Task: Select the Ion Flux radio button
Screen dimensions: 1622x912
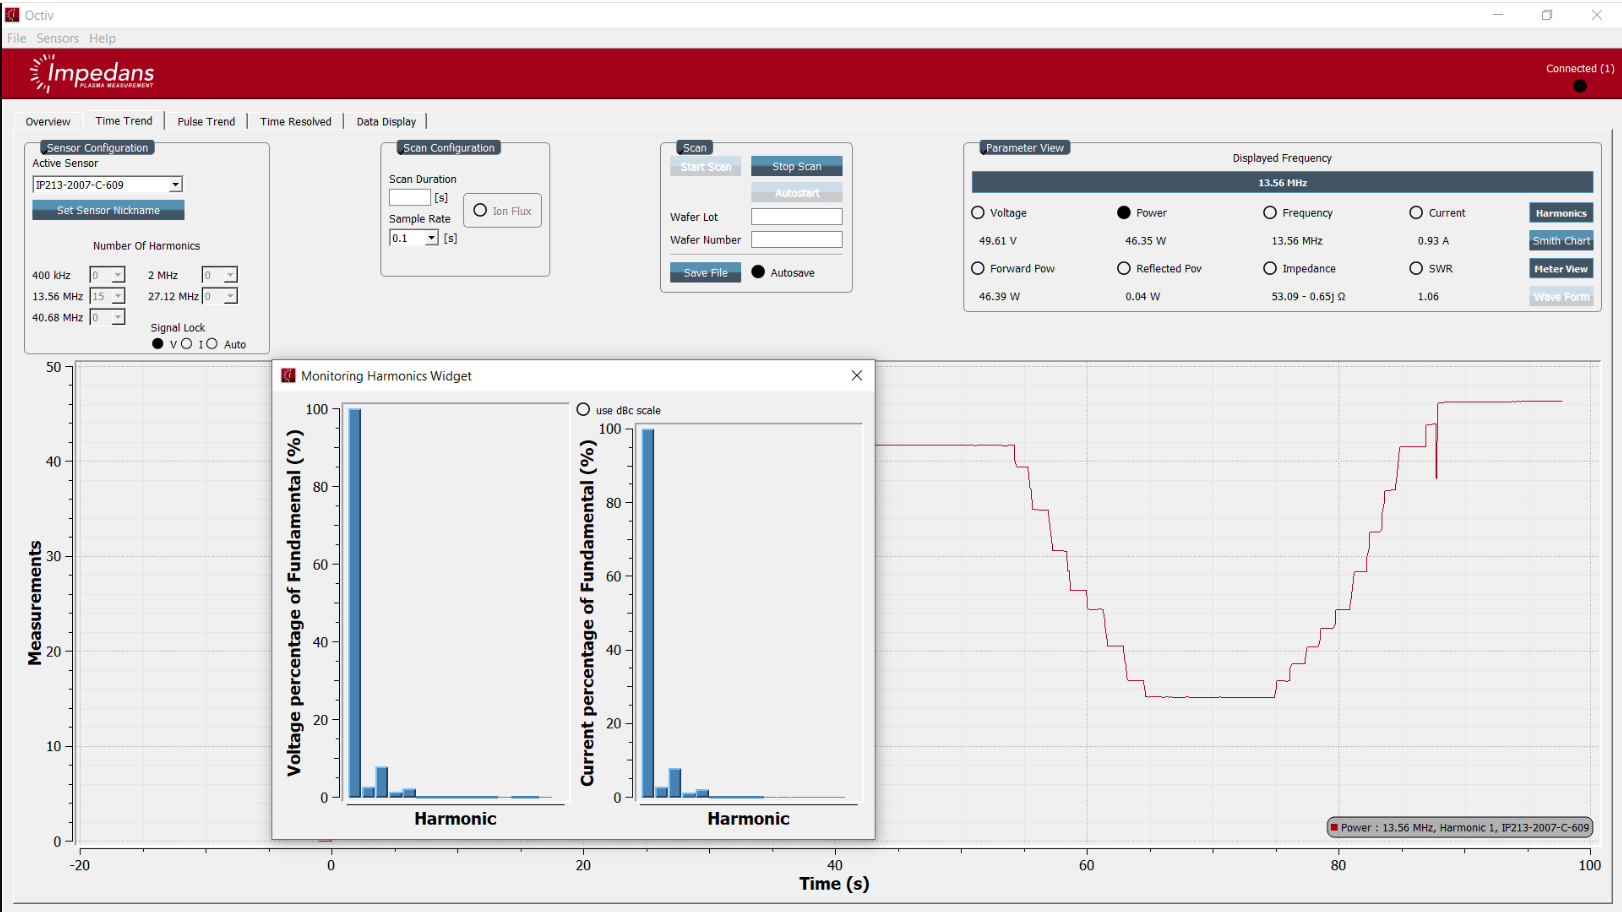Action: 480,211
